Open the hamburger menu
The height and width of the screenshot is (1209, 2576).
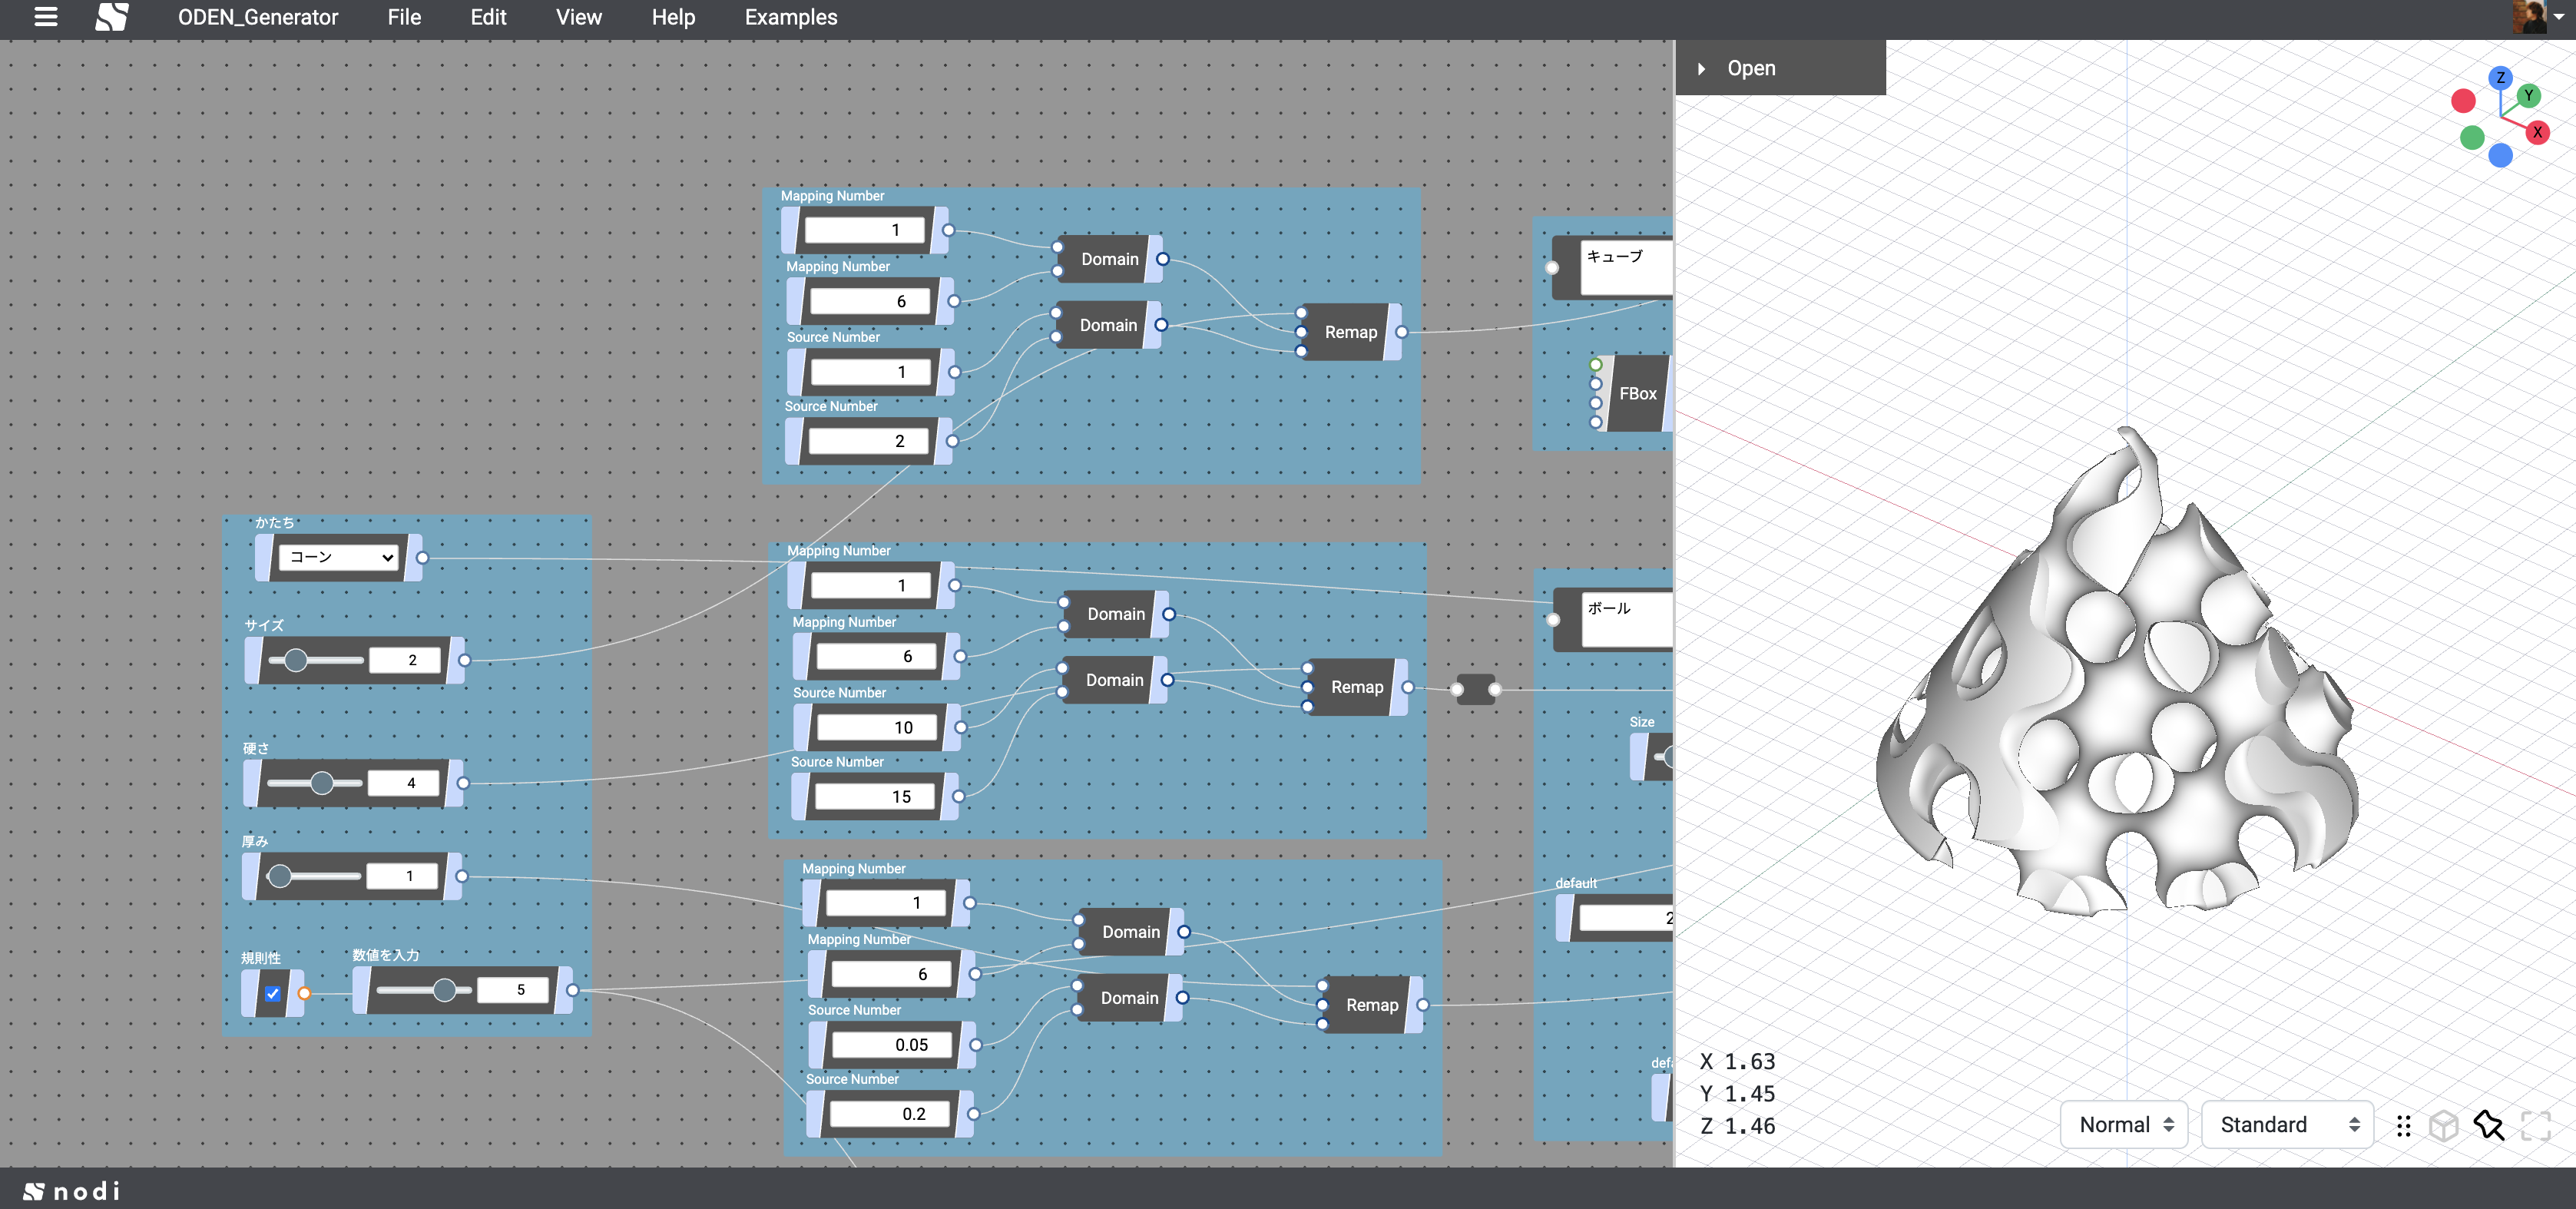coord(45,17)
